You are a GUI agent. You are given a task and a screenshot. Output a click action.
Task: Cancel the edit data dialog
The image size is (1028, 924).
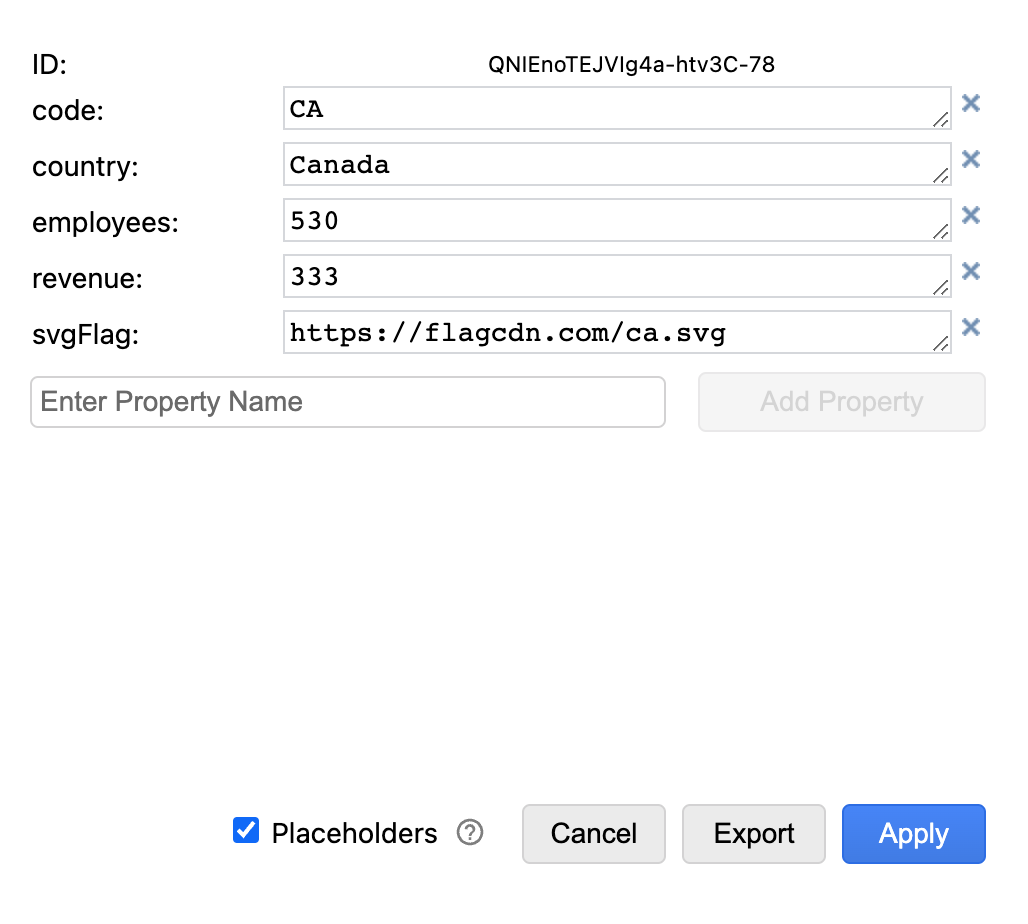593,834
